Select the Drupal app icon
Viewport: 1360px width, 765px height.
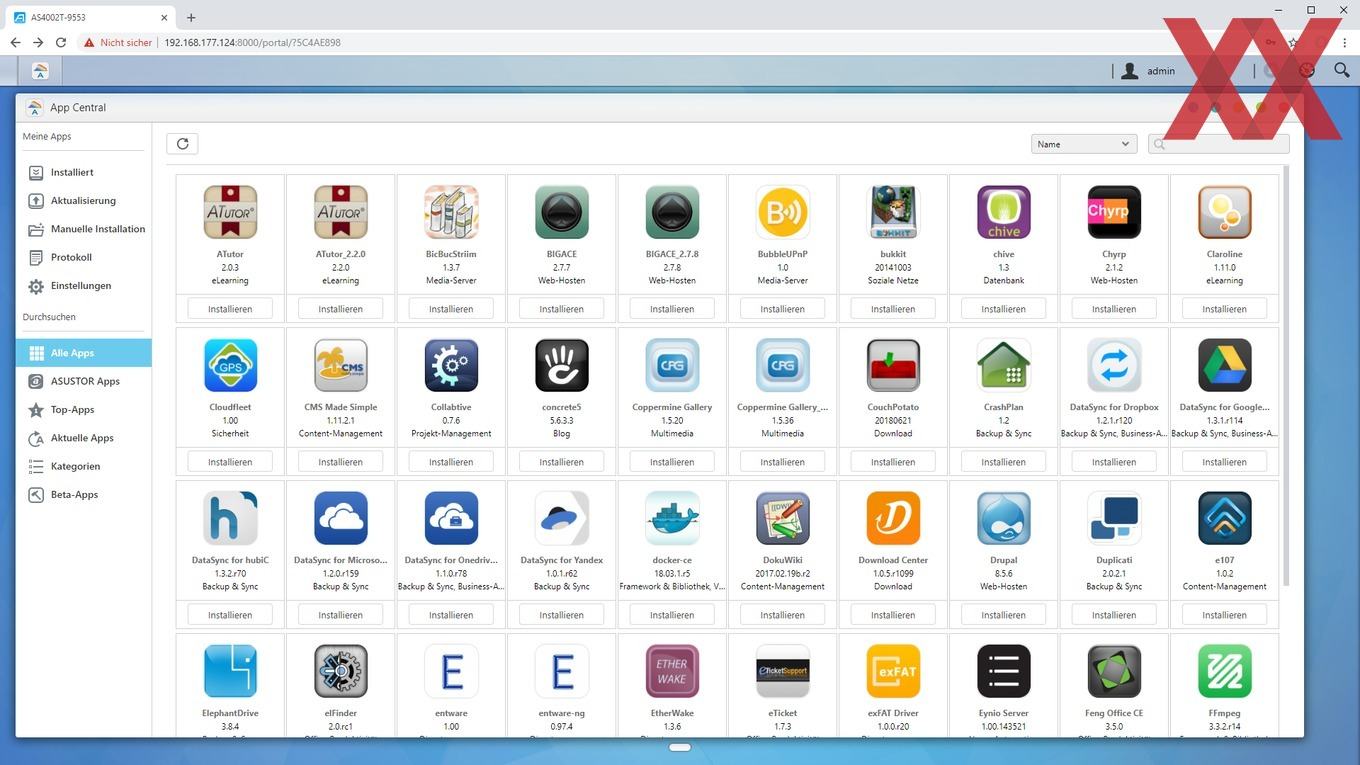pos(1003,518)
